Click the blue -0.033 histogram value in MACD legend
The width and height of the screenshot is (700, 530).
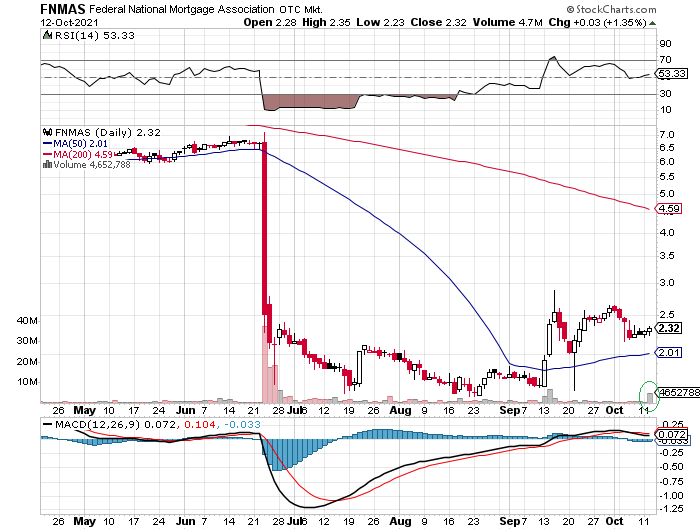(242, 424)
